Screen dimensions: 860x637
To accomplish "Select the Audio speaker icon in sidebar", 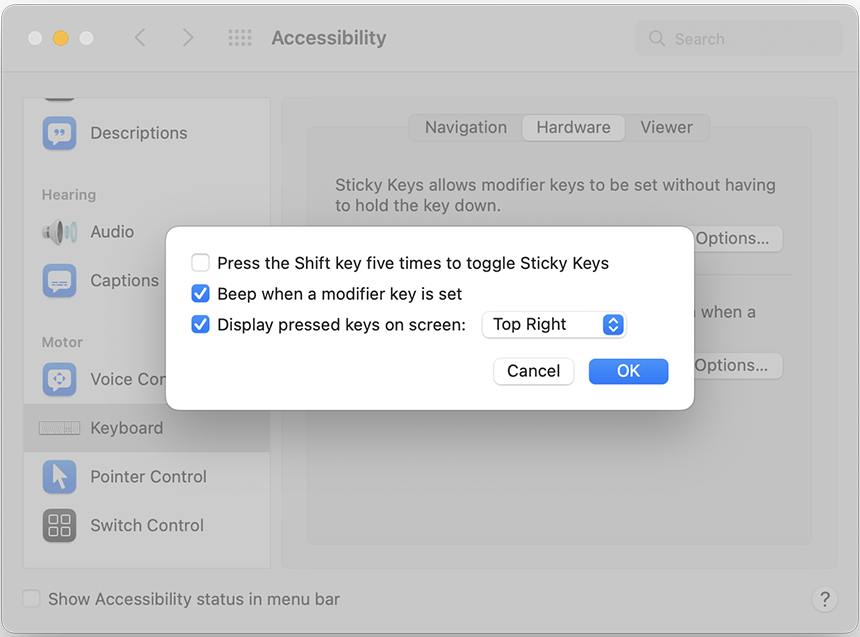I will click(59, 232).
